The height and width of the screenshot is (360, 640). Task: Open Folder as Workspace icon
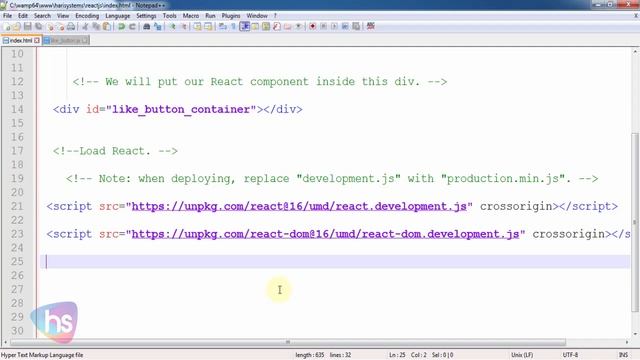(288, 27)
